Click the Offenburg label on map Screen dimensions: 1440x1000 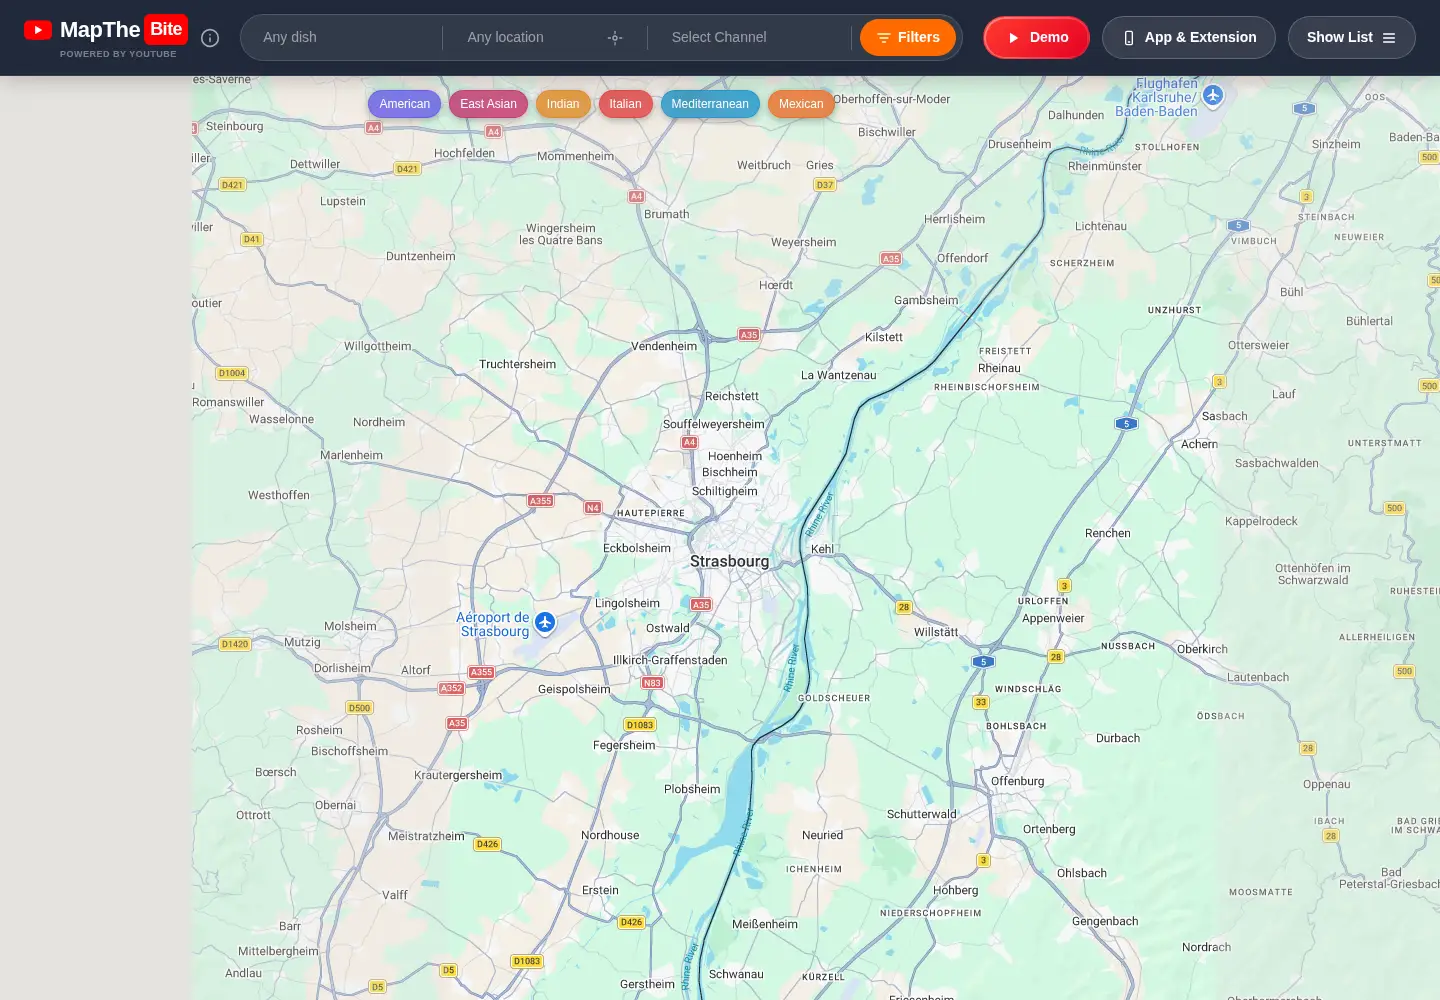point(1018,782)
